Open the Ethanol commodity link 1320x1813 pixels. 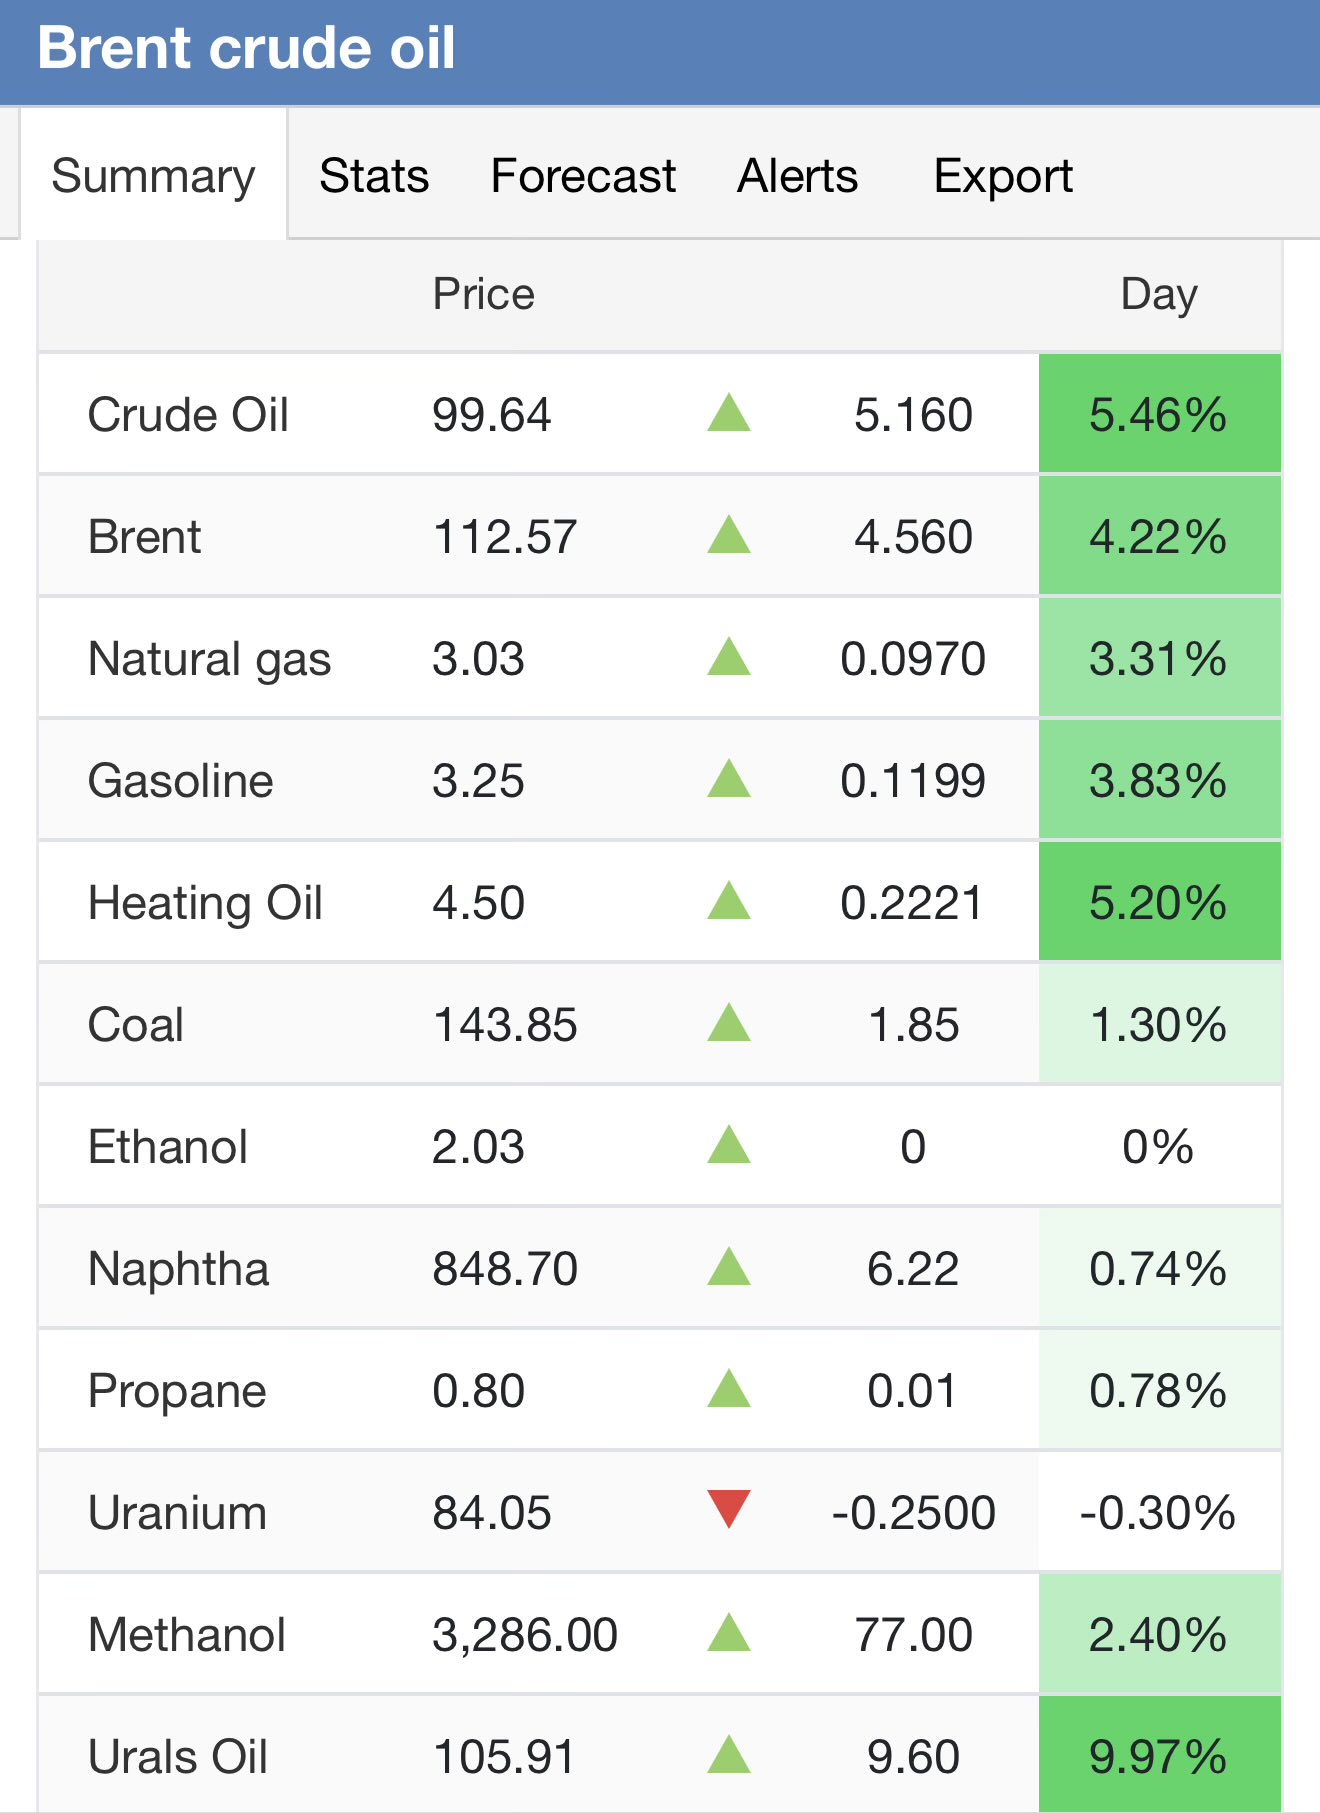click(x=168, y=1147)
